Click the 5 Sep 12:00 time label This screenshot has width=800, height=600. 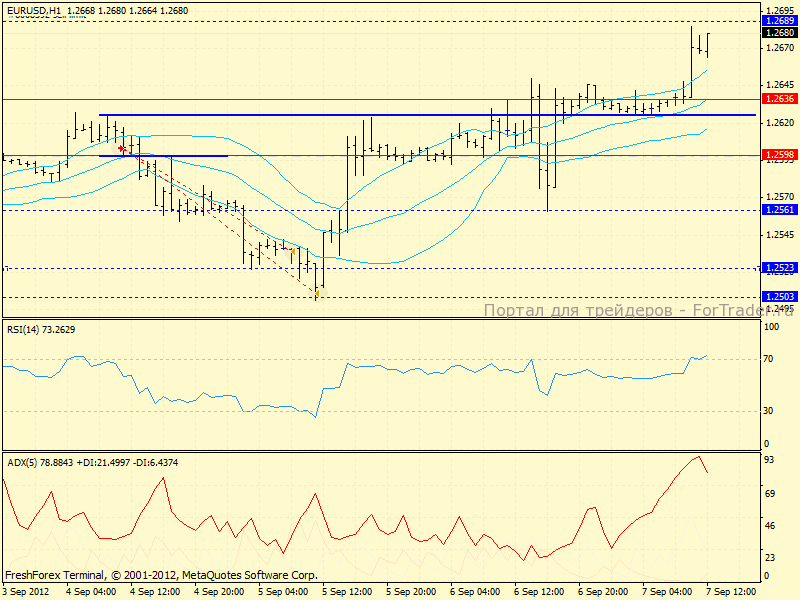point(347,591)
